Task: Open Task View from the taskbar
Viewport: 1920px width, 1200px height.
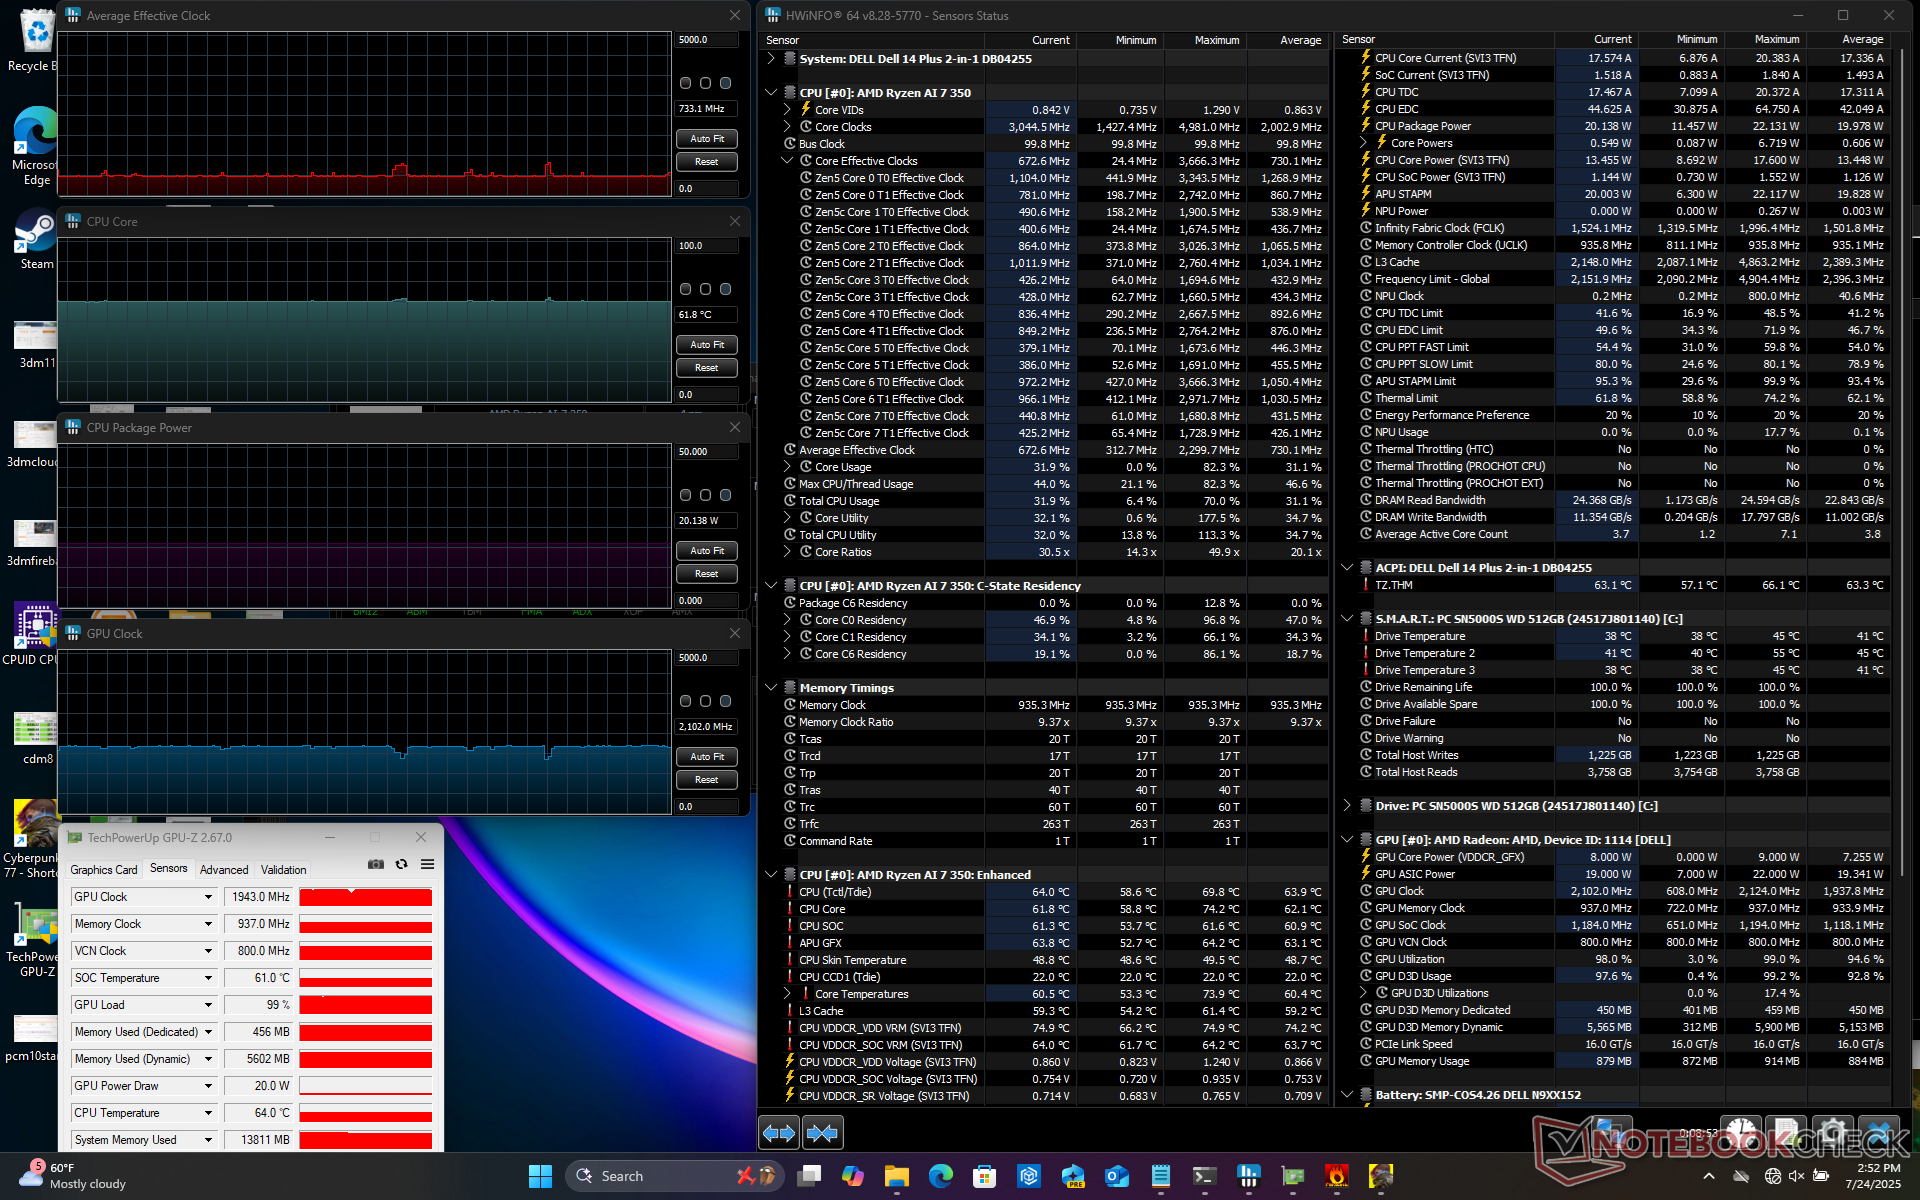Action: (x=810, y=1176)
